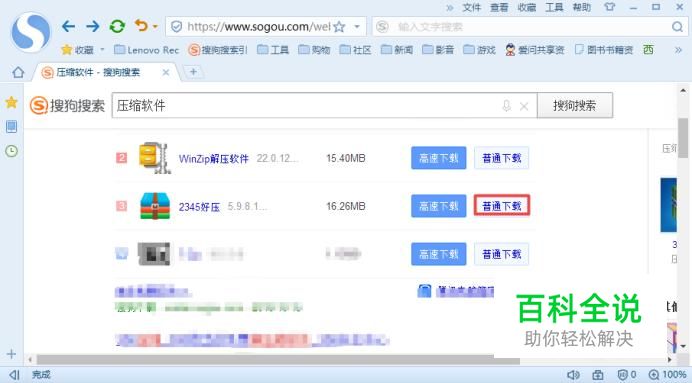This screenshot has height=383, width=692.
Task: Click the plus icon at sidebar bottom
Action: point(11,354)
